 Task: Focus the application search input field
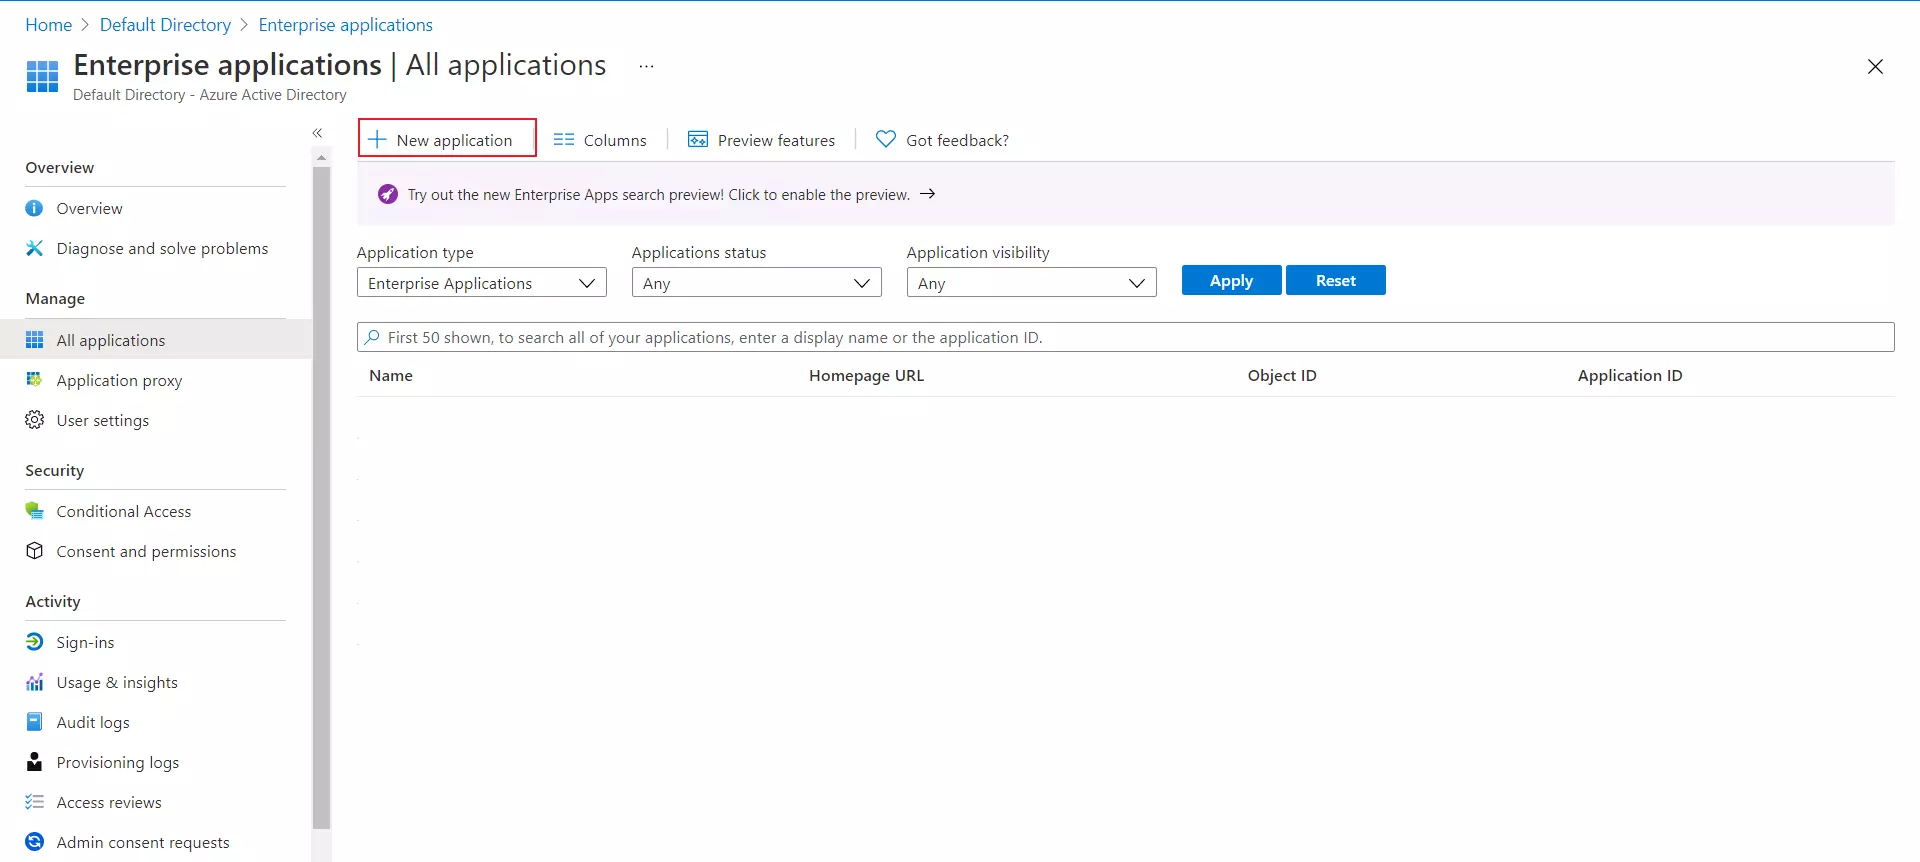(x=1125, y=337)
